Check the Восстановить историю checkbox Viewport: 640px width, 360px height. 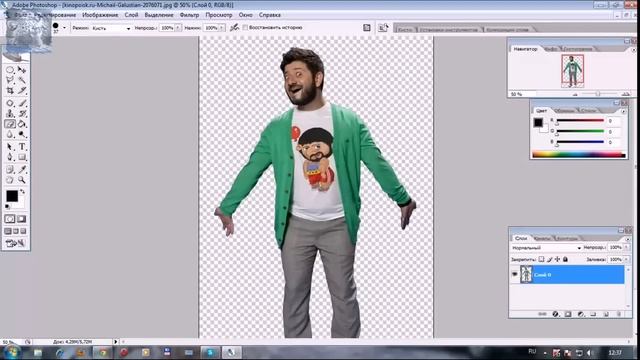[x=245, y=28]
